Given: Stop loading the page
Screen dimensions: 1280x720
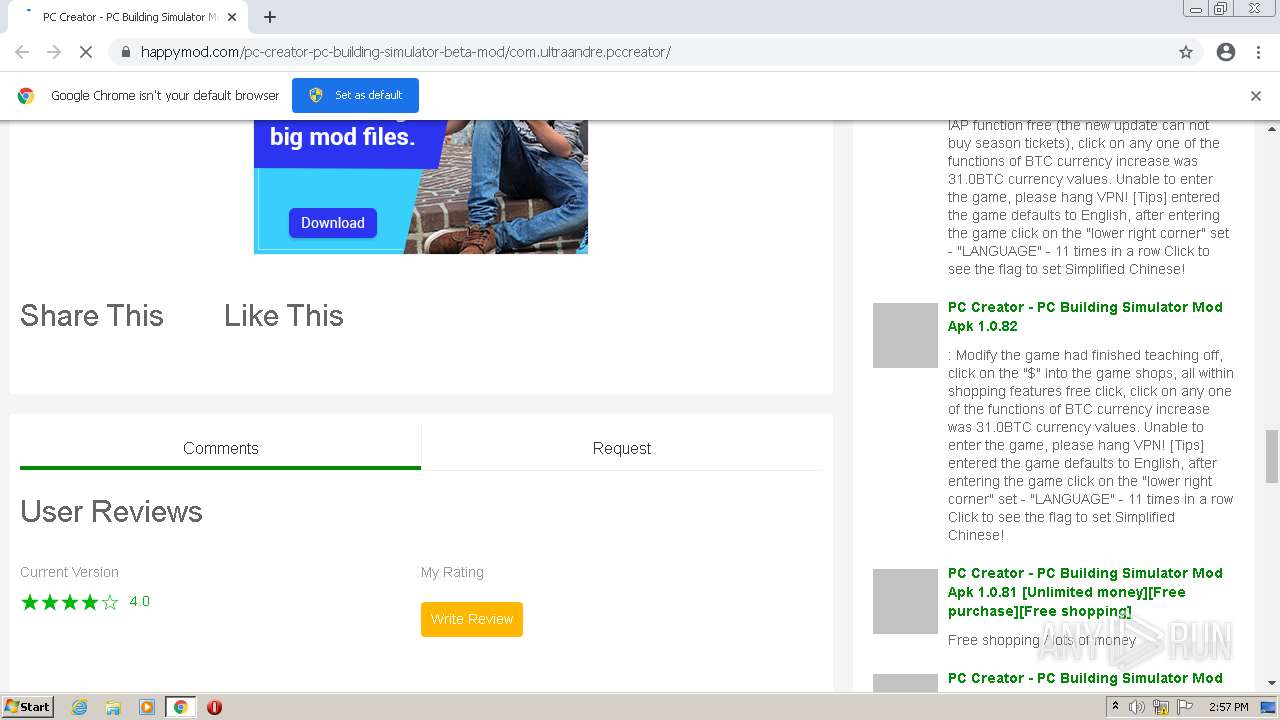Looking at the screenshot, I should [x=86, y=52].
